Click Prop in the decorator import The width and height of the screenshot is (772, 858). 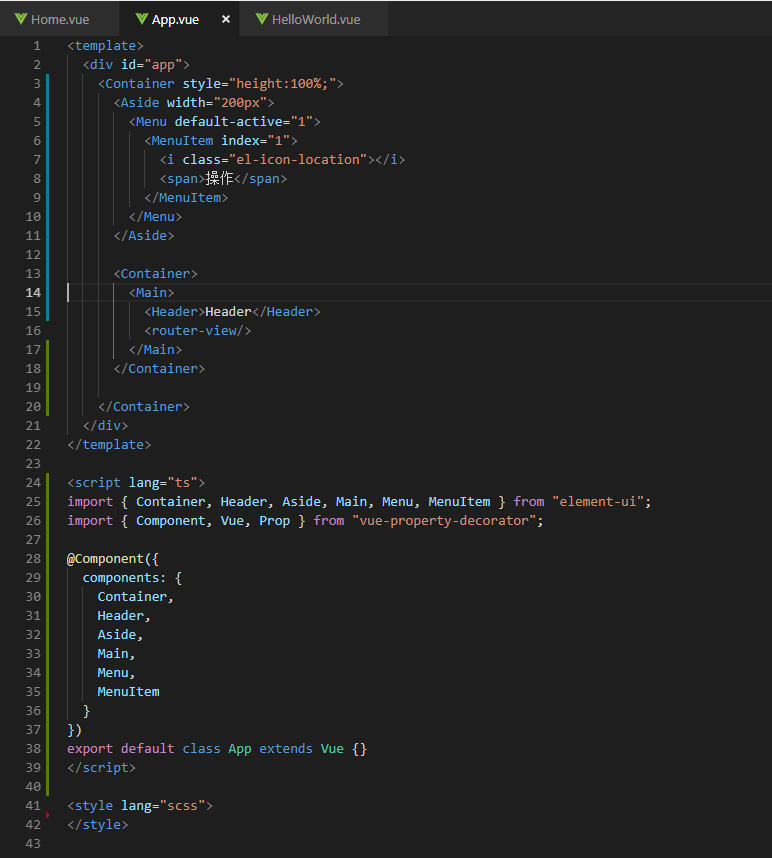pyautogui.click(x=275, y=521)
